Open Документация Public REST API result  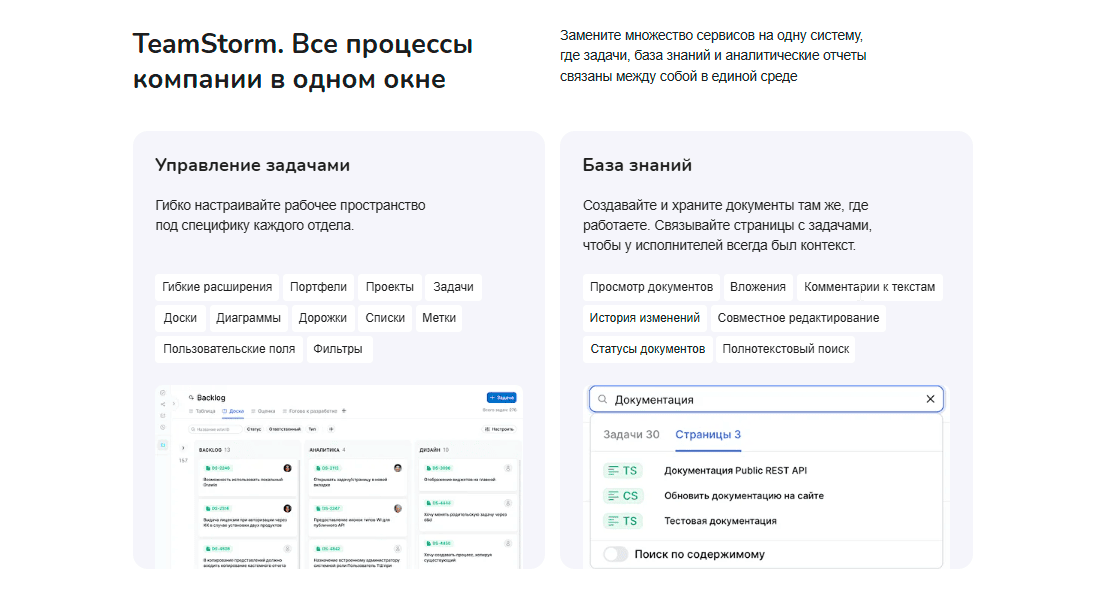tap(735, 471)
